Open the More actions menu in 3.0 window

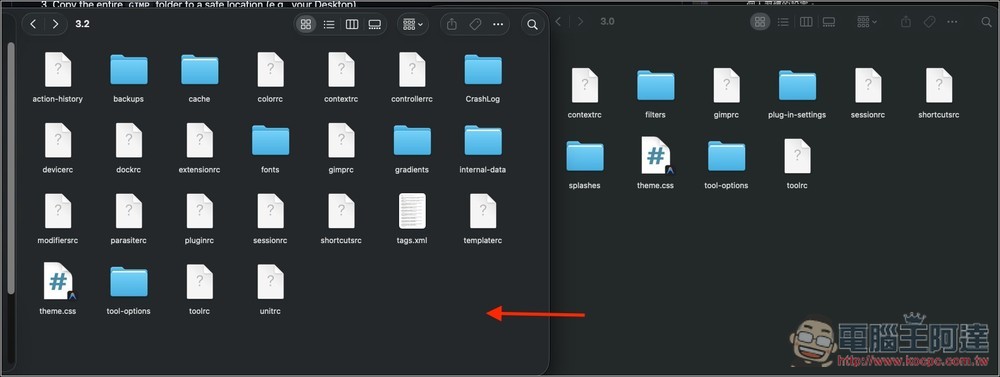coord(952,22)
